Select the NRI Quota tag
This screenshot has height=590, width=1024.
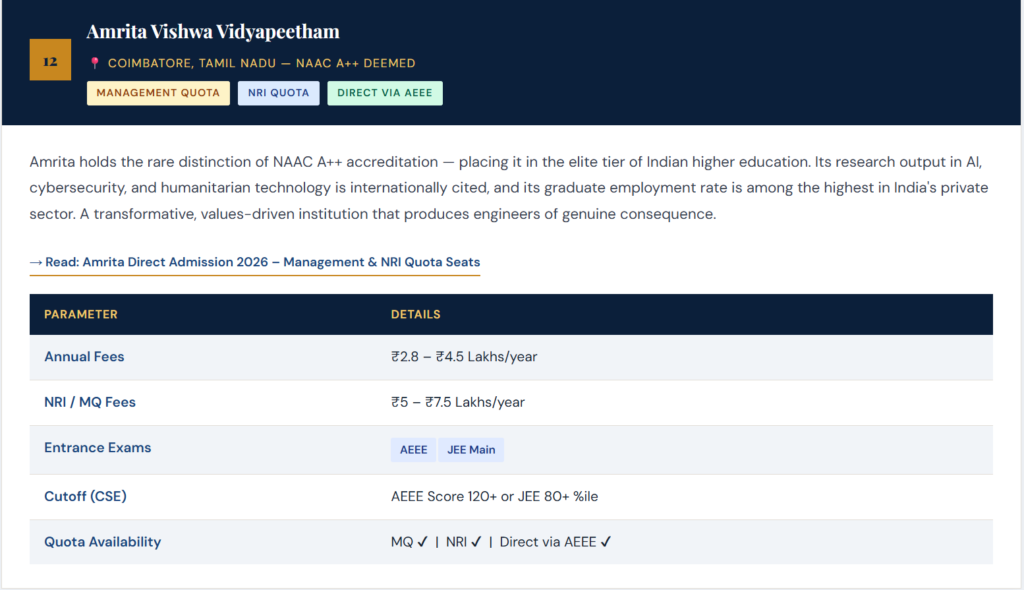pos(278,93)
